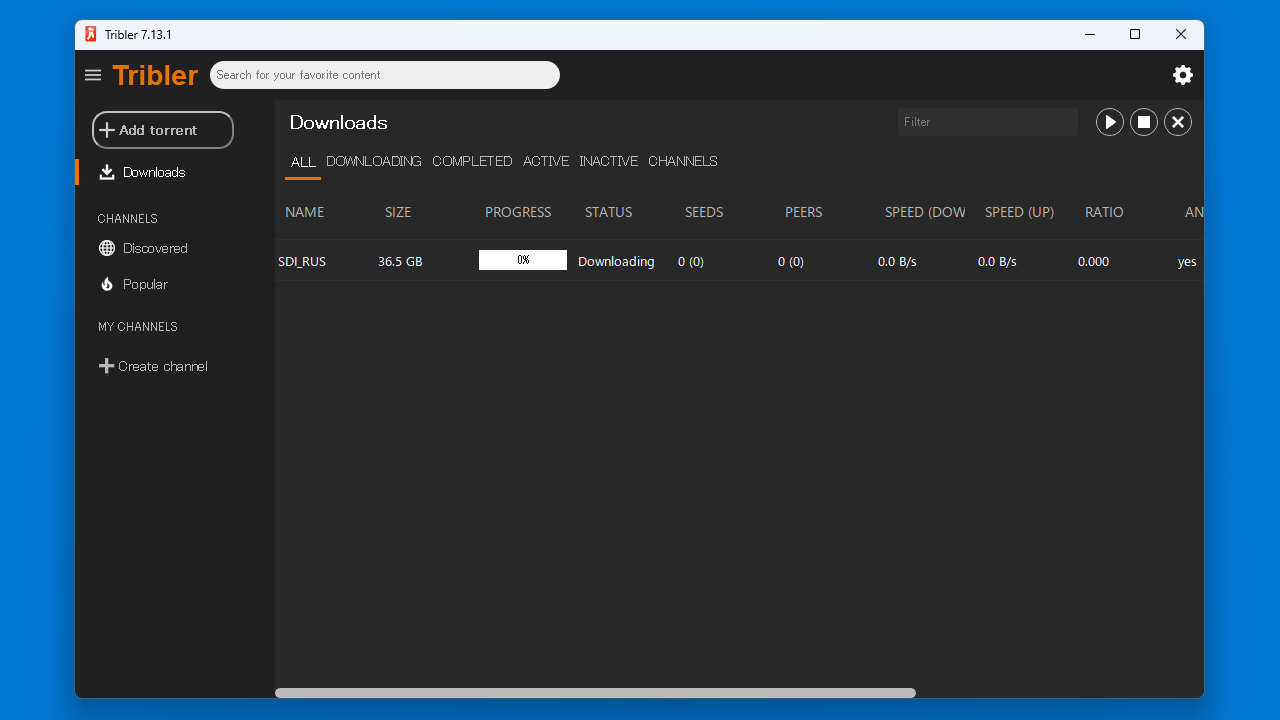Sort by the SIZE column header
The height and width of the screenshot is (720, 1280).
coord(398,212)
